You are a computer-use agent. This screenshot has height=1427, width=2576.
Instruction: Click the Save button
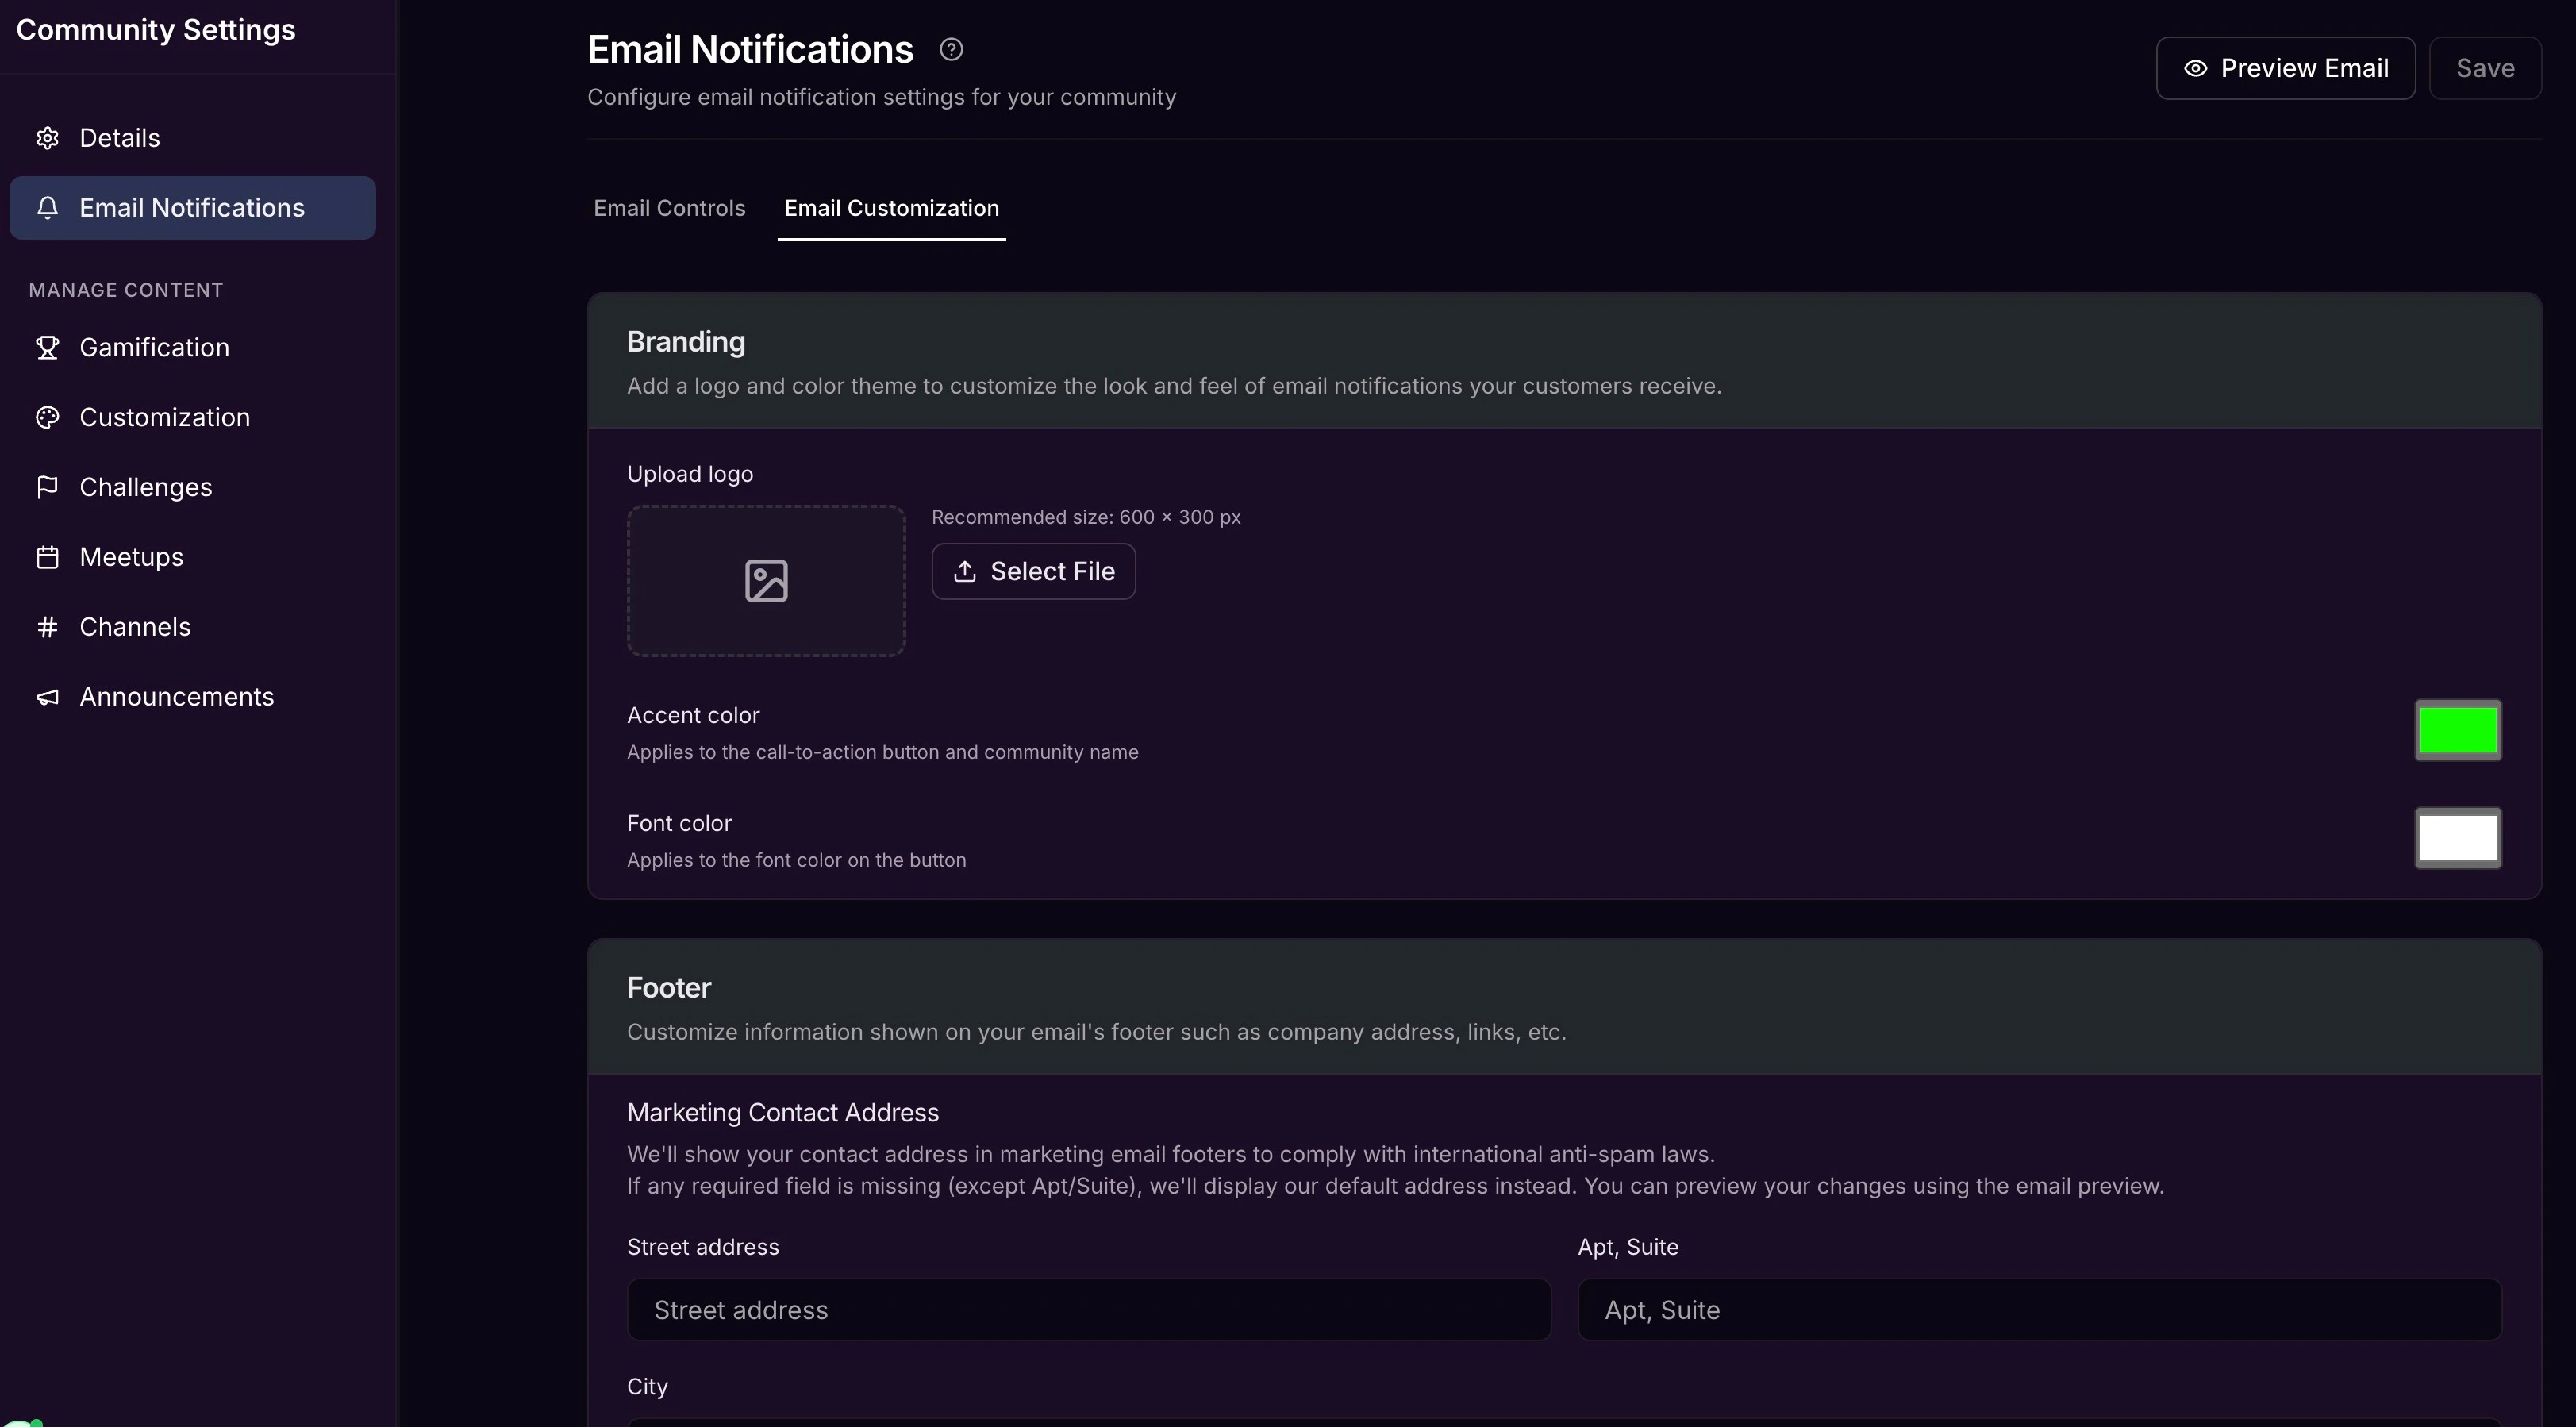pos(2485,68)
